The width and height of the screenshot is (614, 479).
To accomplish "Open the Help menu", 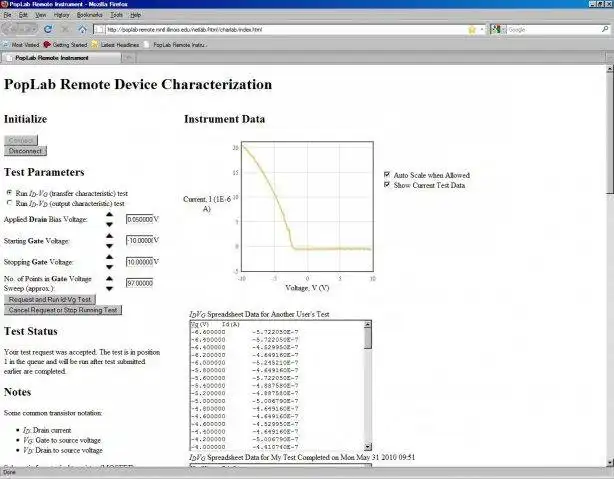I will pyautogui.click(x=135, y=15).
